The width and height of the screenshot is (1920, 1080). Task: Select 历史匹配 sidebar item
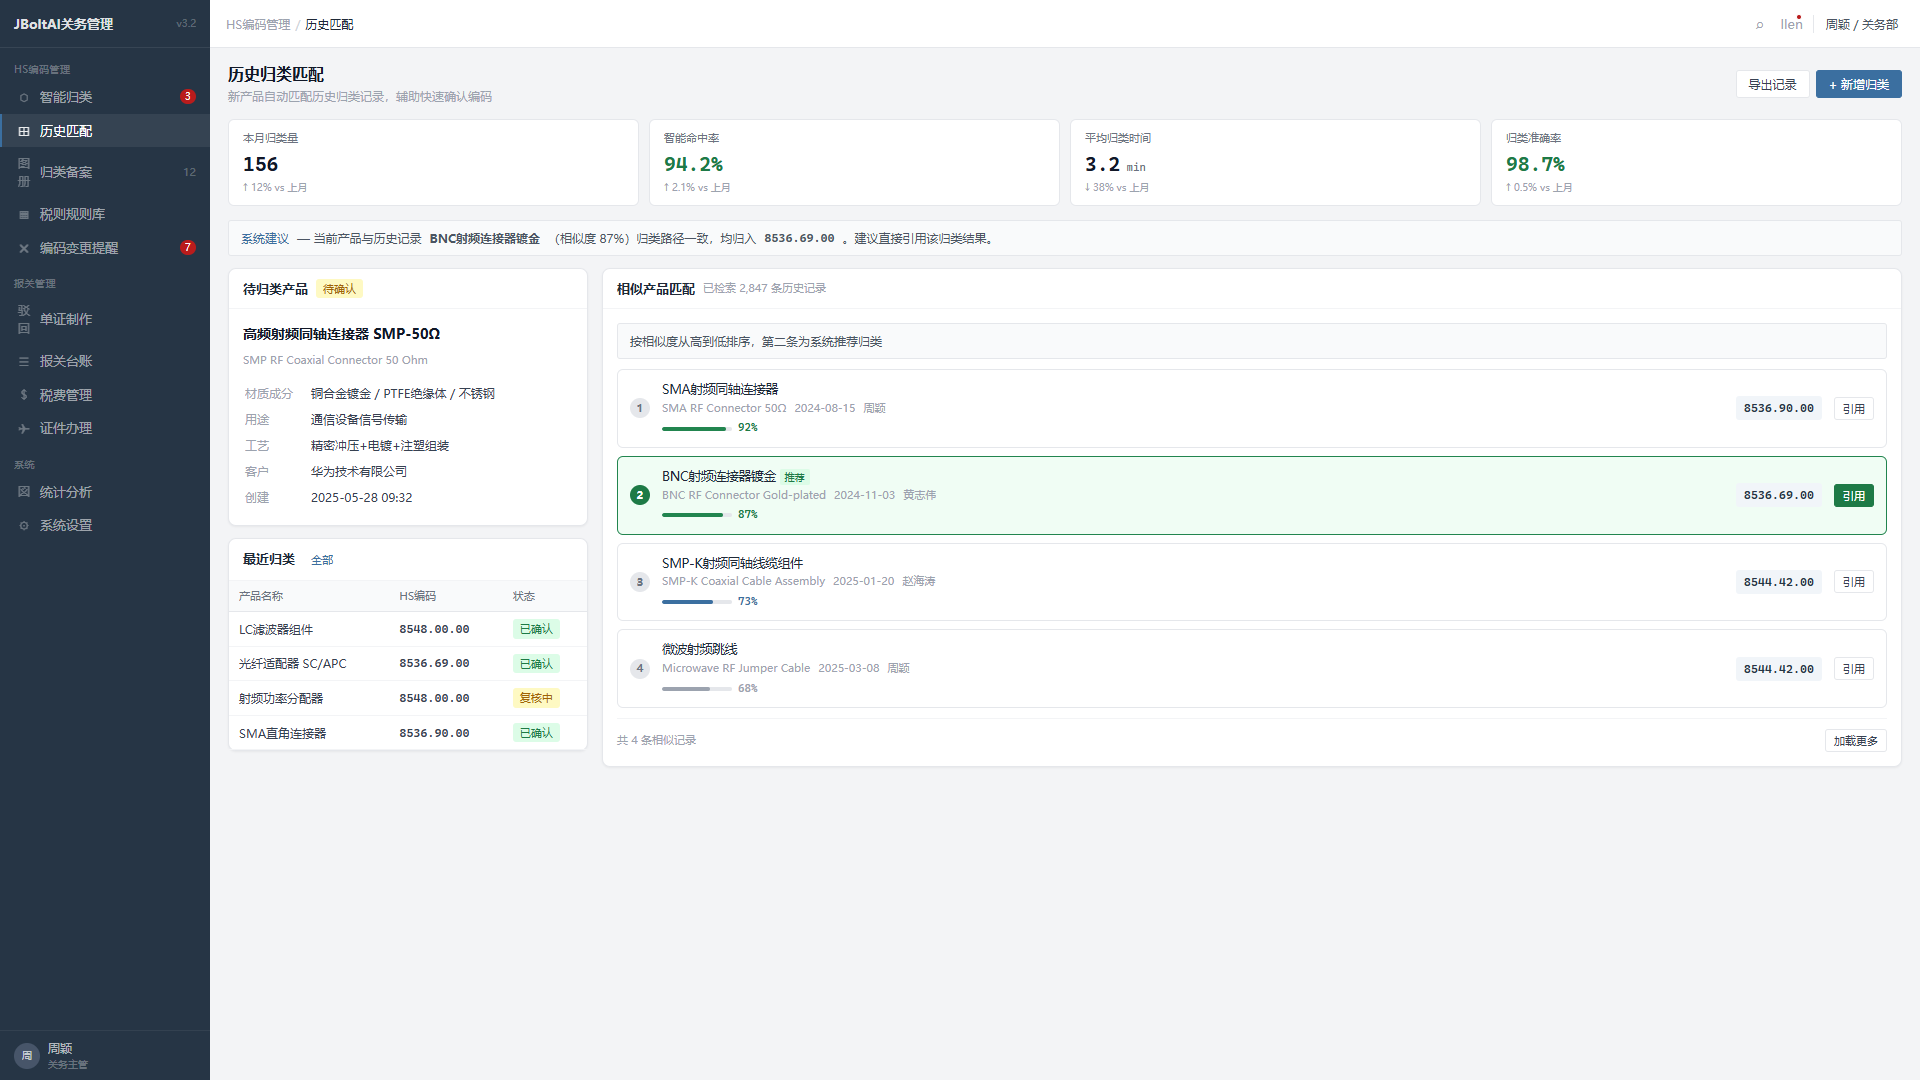[105, 131]
